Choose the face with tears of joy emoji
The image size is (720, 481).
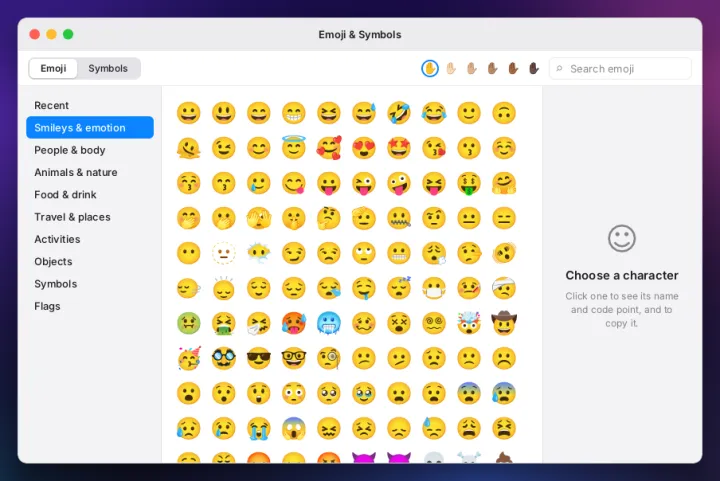434,113
